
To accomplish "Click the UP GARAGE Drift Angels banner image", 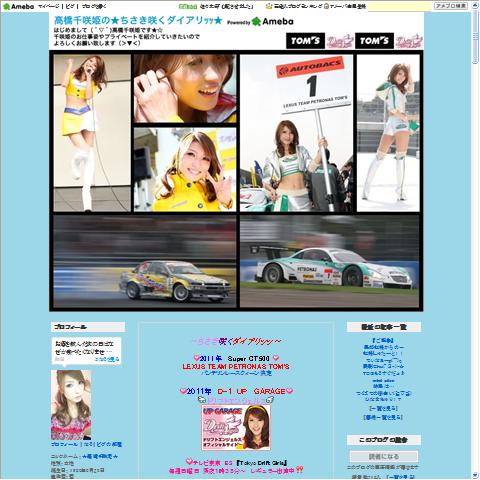I will [x=236, y=427].
